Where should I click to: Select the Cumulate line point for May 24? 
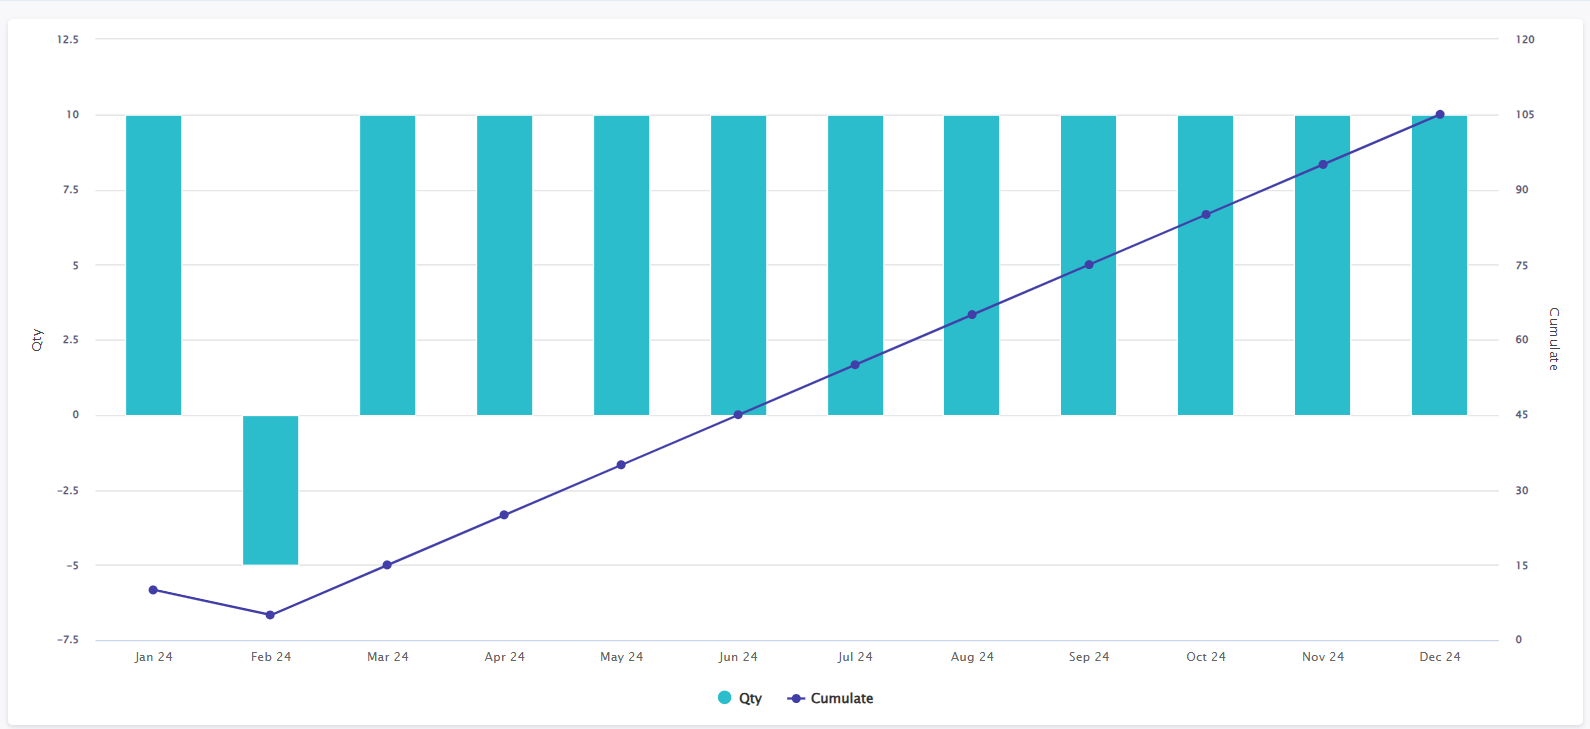click(x=621, y=465)
